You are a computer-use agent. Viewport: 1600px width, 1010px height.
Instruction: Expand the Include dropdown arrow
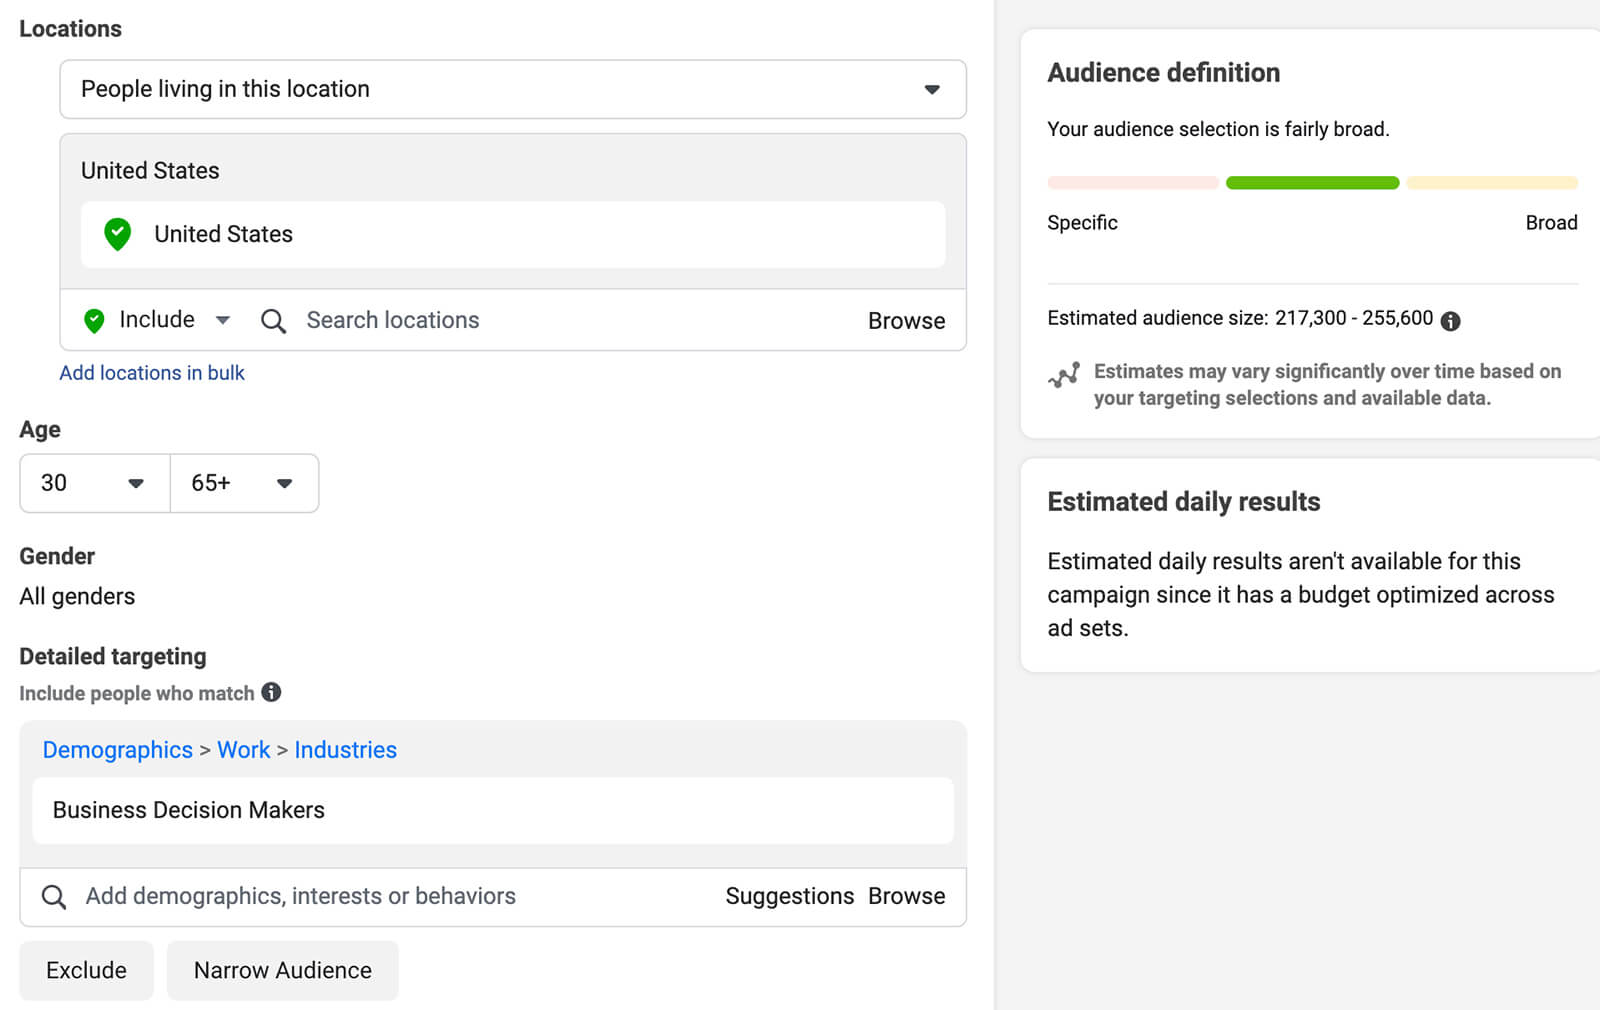[x=223, y=320]
